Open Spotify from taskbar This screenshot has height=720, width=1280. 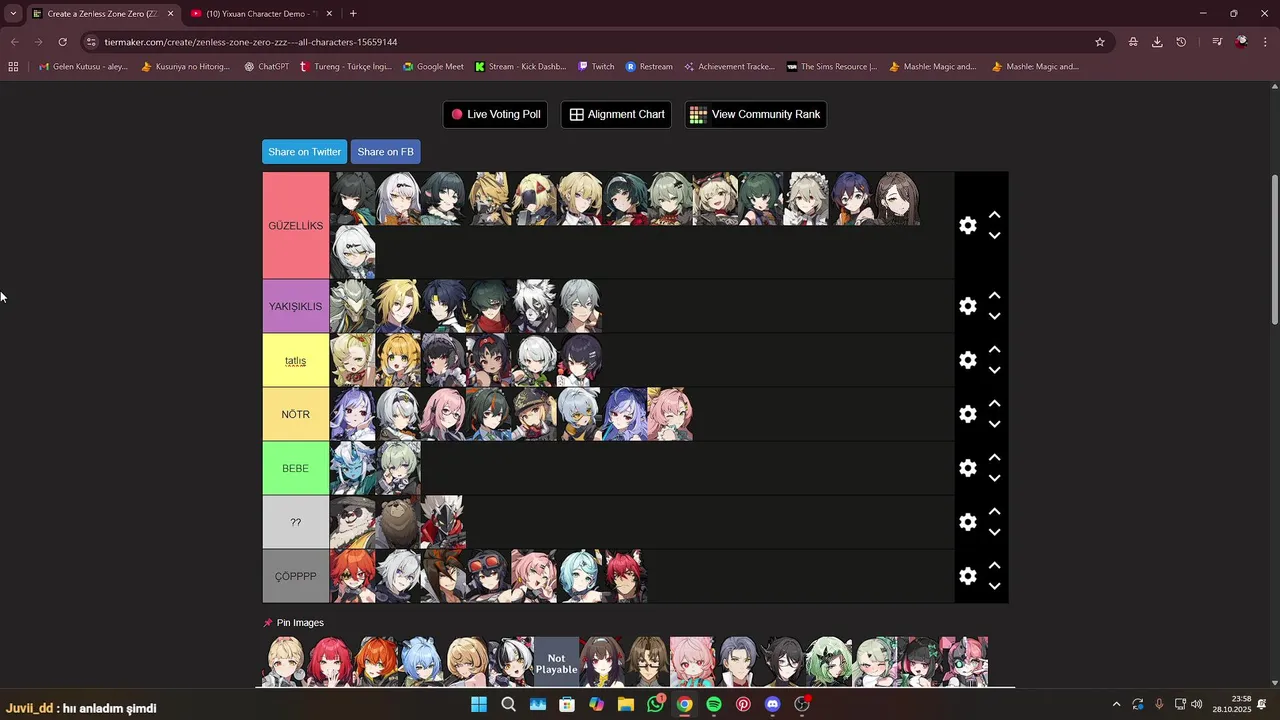[x=714, y=704]
